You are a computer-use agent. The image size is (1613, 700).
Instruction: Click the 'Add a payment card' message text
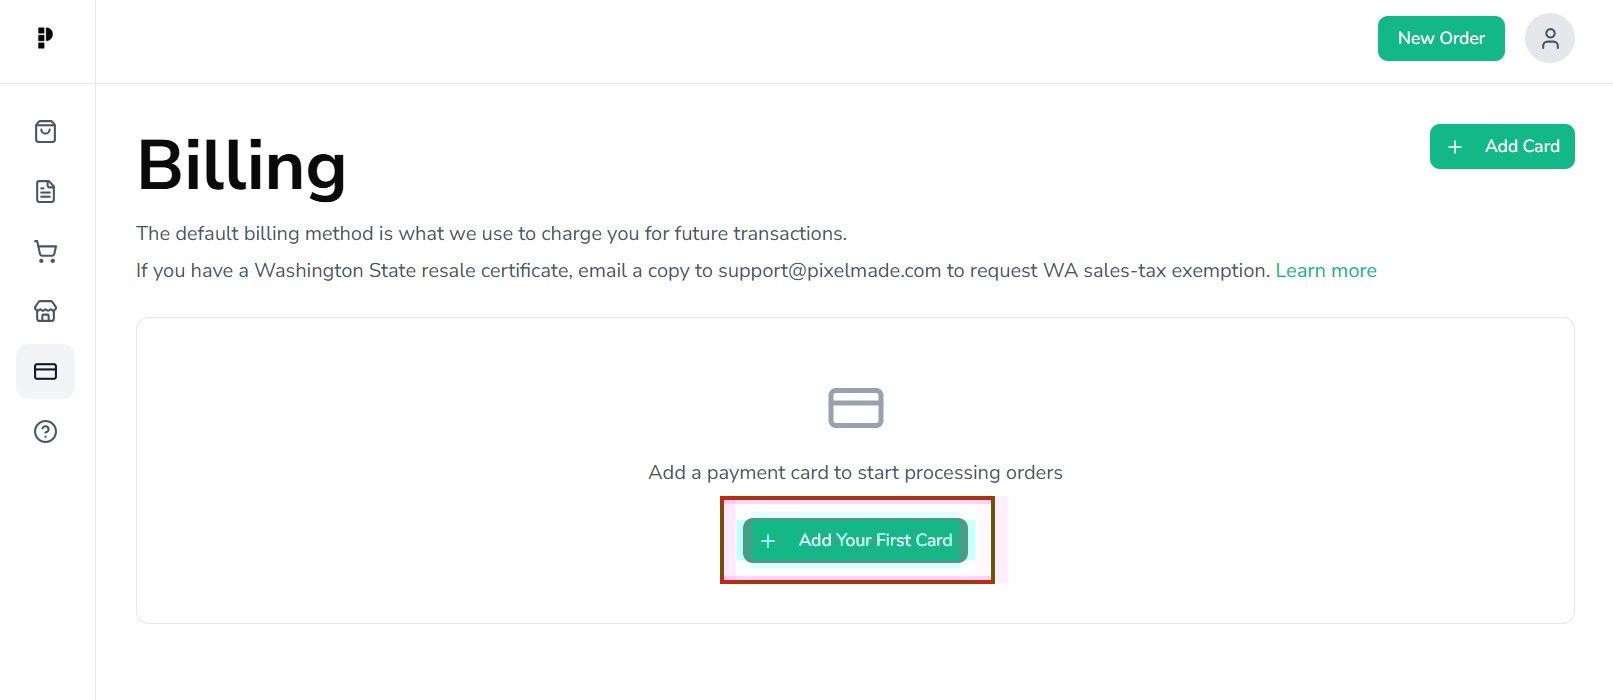855,473
